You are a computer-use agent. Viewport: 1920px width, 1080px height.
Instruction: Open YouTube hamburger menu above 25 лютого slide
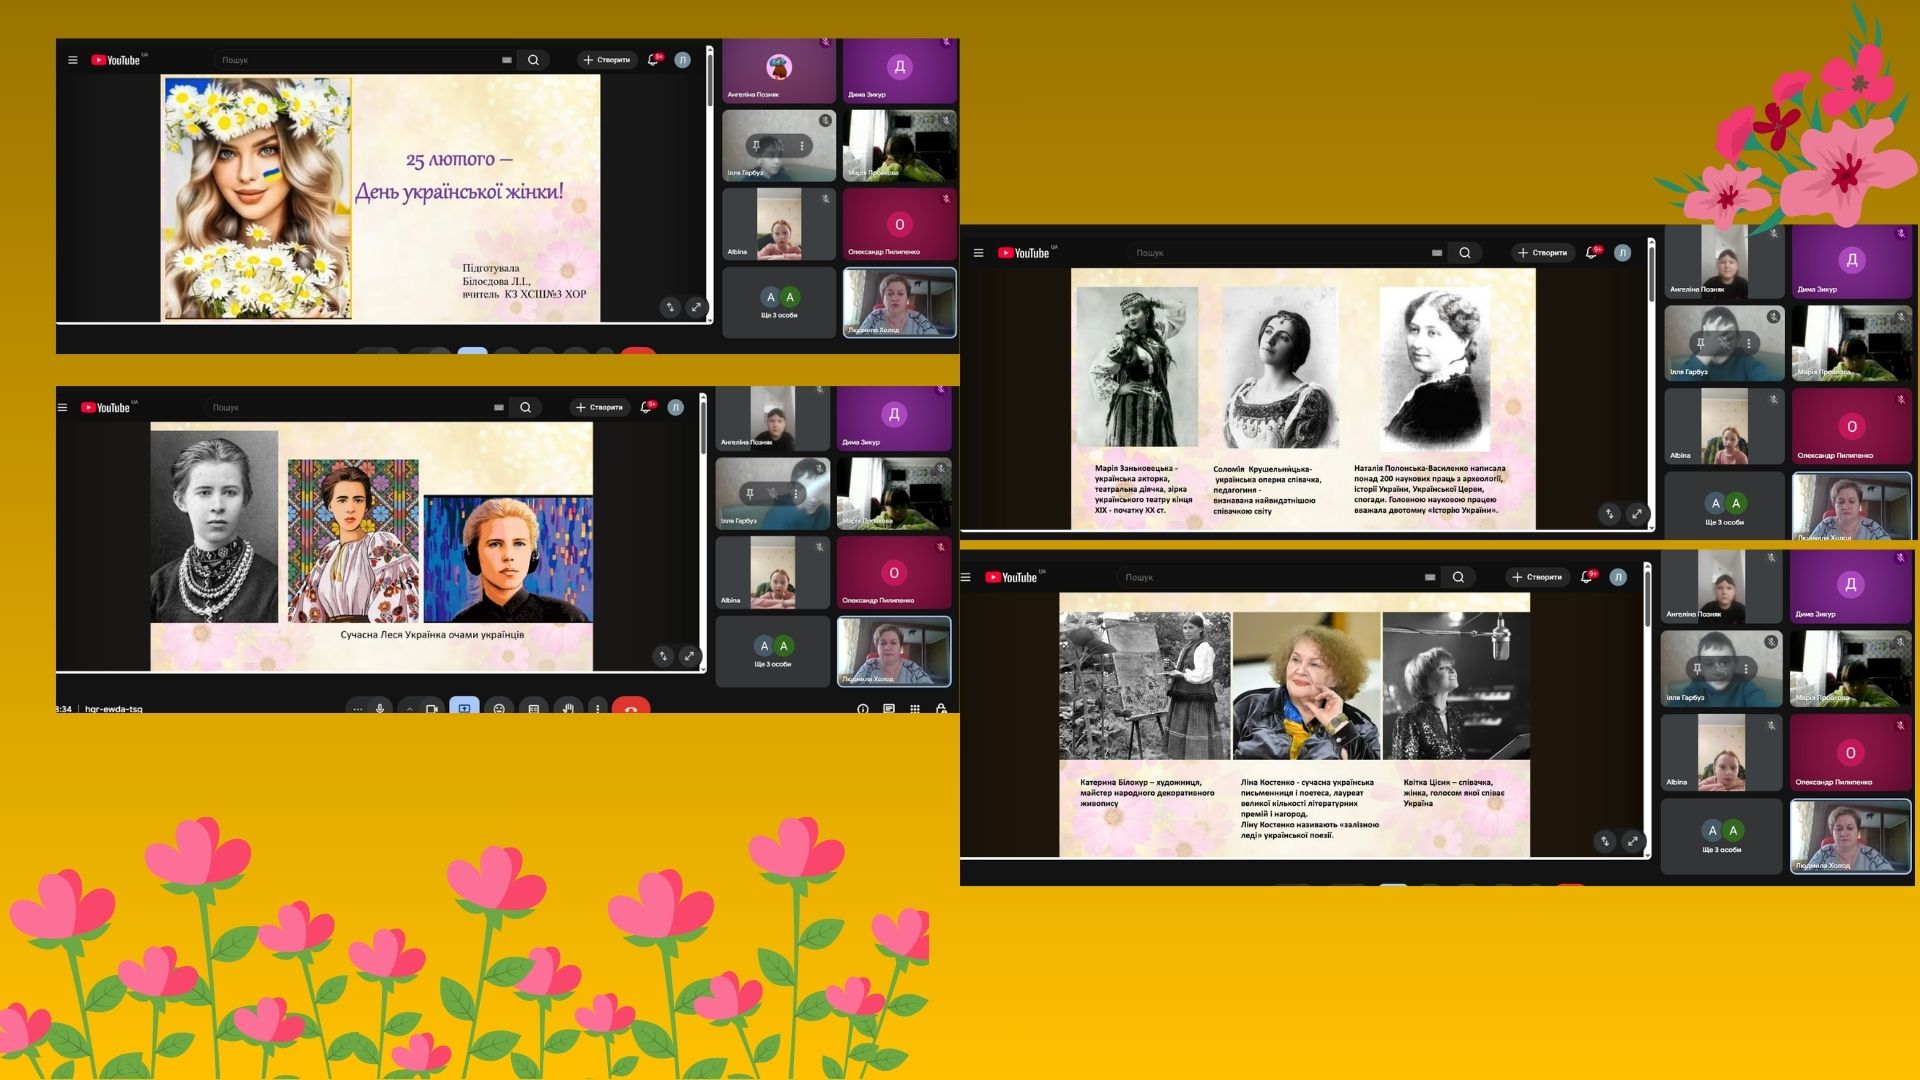click(x=72, y=60)
